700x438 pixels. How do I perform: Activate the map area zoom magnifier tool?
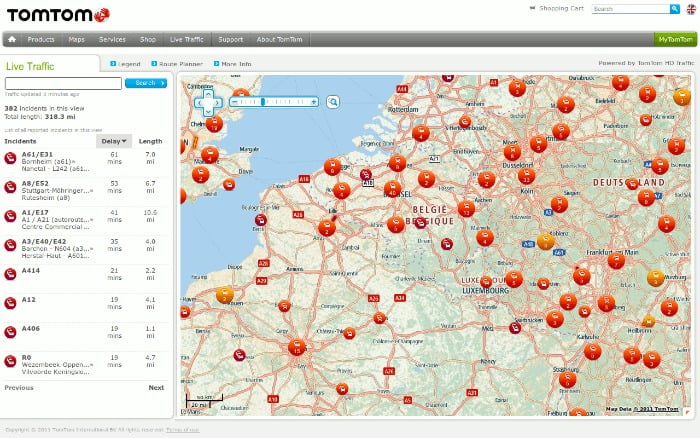[333, 102]
